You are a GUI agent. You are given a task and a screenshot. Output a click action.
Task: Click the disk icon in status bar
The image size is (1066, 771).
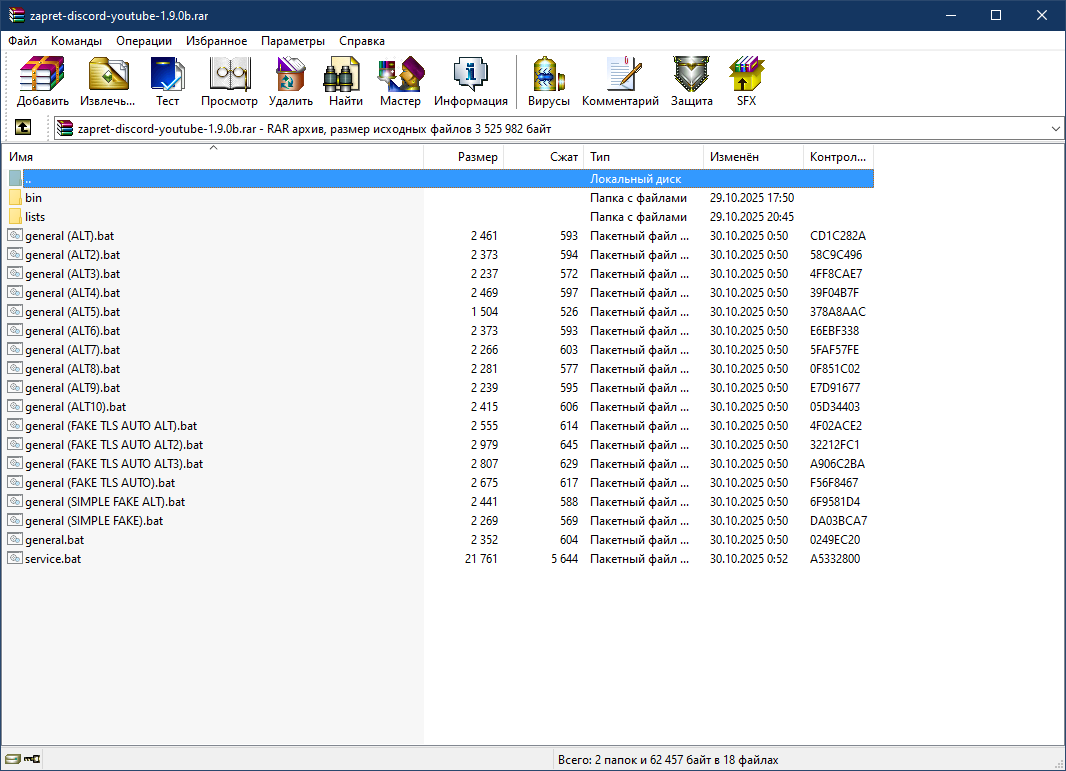tap(12, 759)
